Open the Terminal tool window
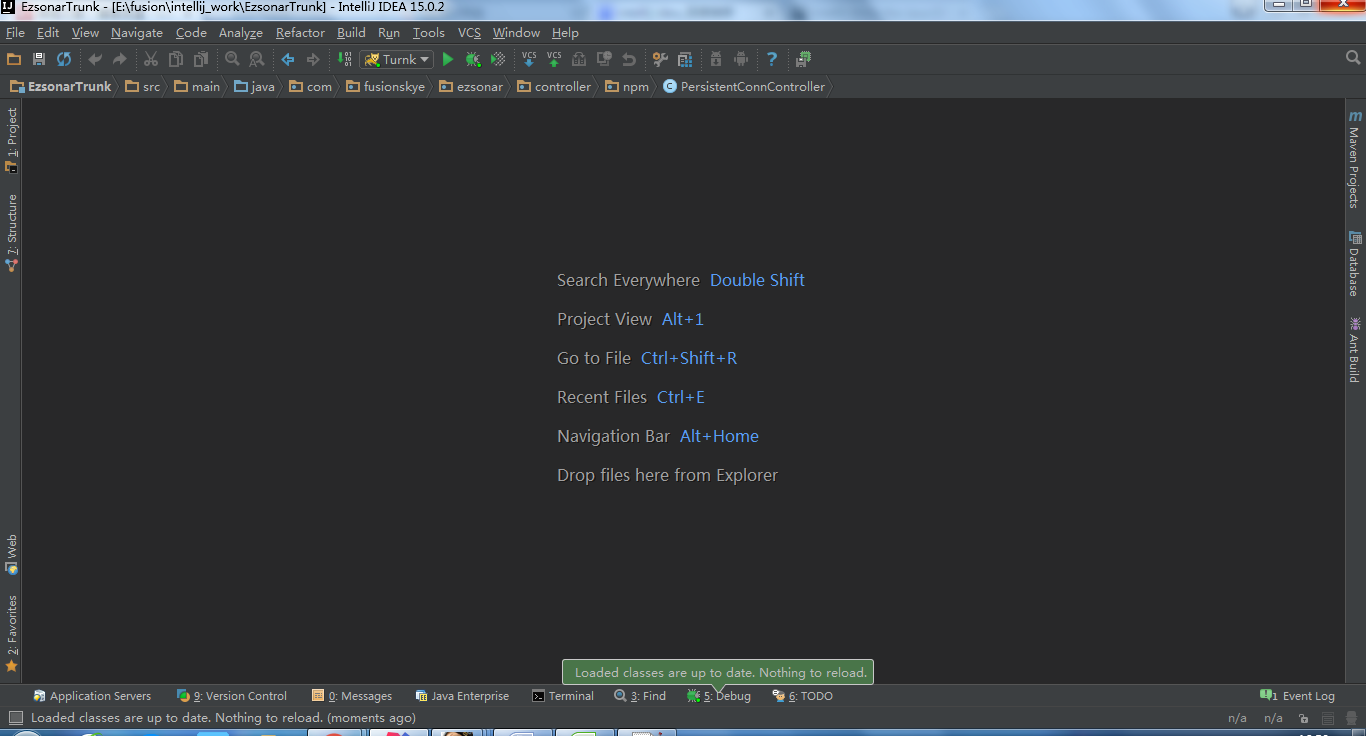 tap(563, 696)
